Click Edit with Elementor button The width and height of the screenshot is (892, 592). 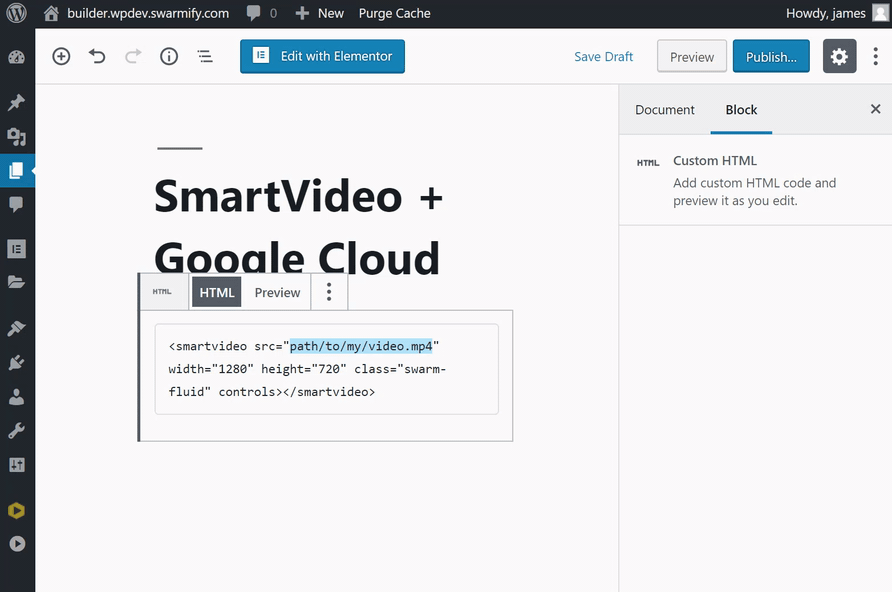click(323, 56)
